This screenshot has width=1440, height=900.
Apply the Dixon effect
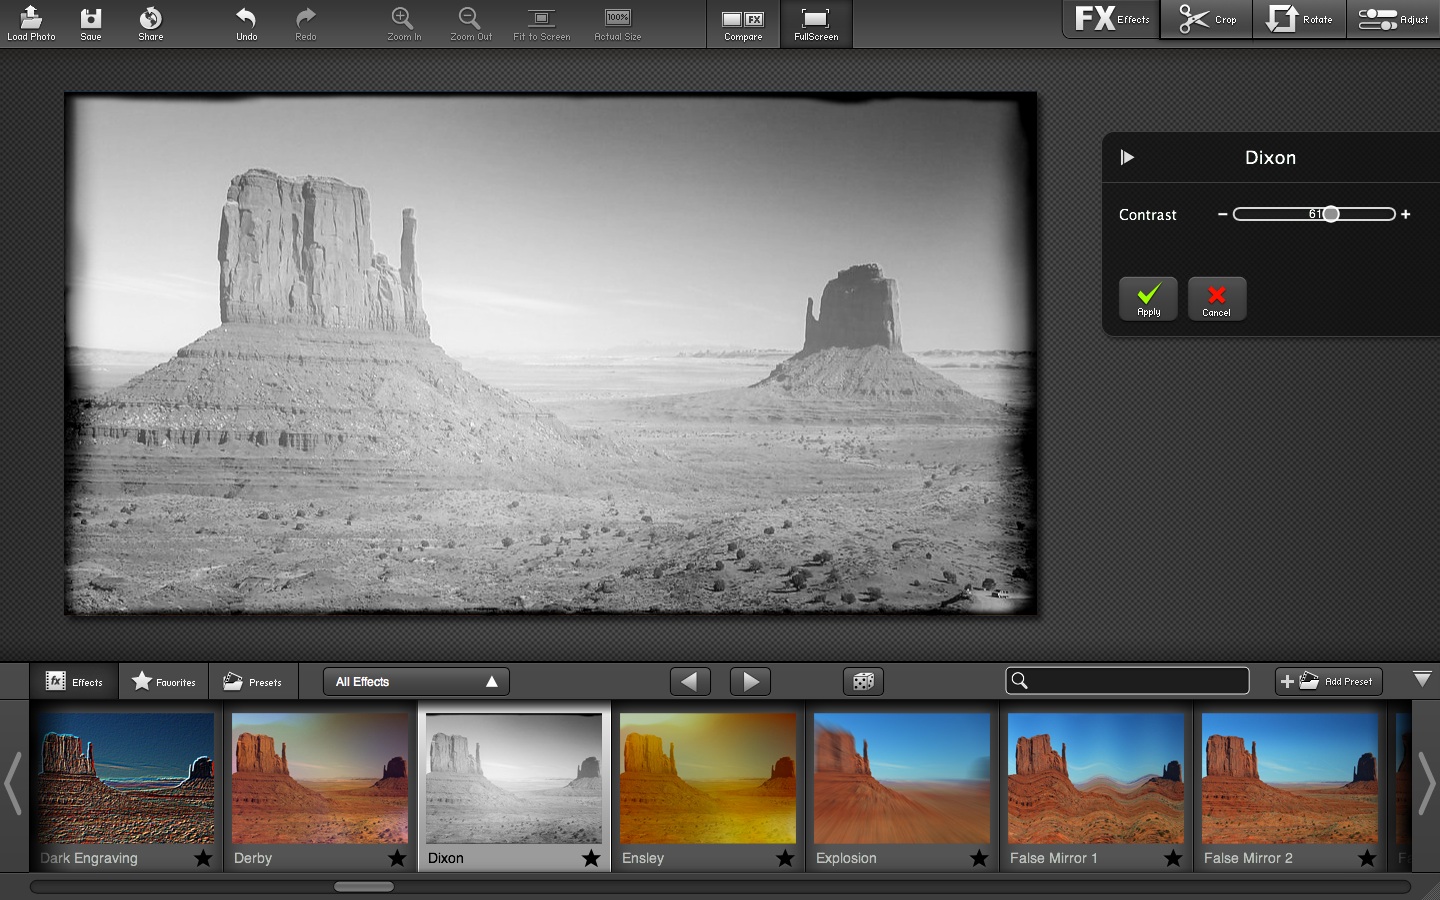pos(1148,298)
